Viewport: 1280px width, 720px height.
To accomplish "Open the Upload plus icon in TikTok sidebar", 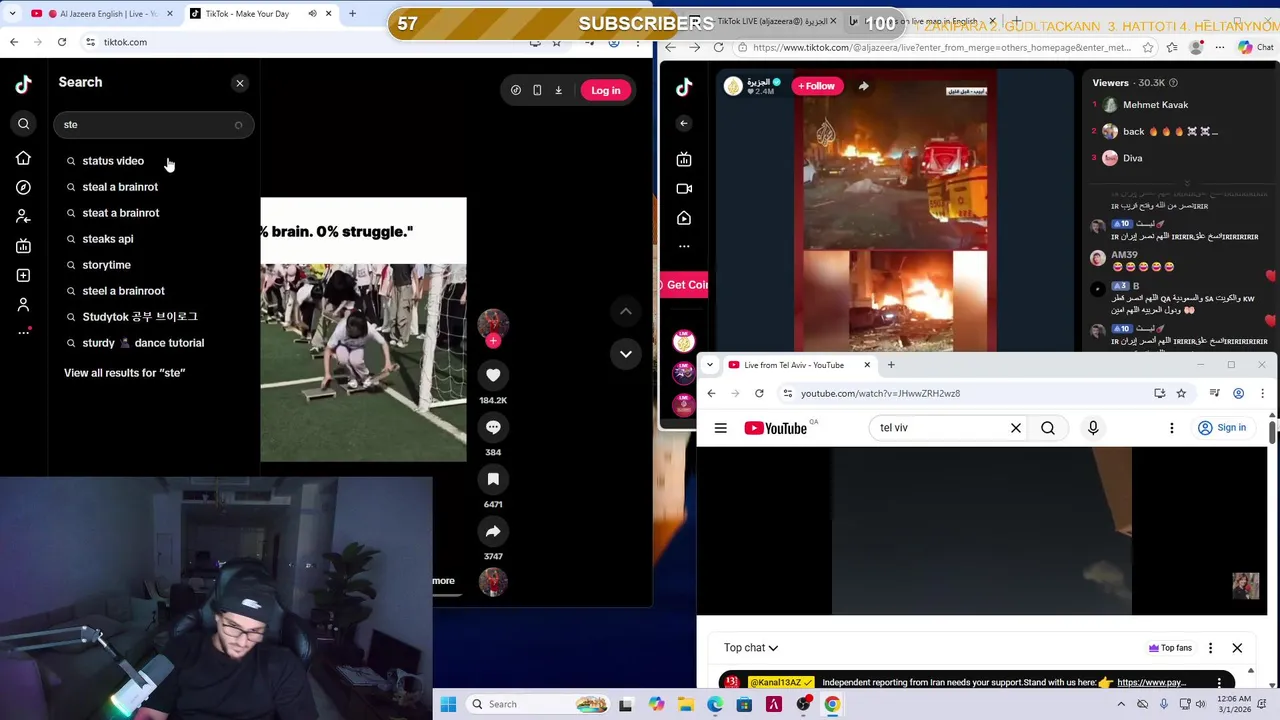I will pos(23,275).
